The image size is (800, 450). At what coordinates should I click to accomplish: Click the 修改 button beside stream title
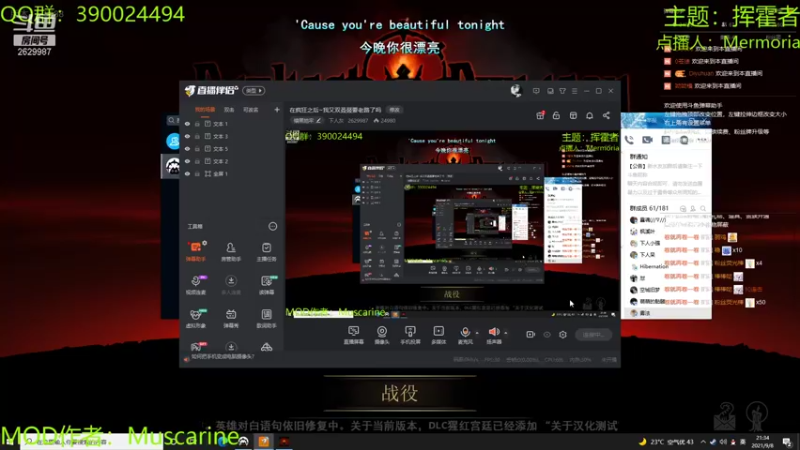click(x=394, y=110)
